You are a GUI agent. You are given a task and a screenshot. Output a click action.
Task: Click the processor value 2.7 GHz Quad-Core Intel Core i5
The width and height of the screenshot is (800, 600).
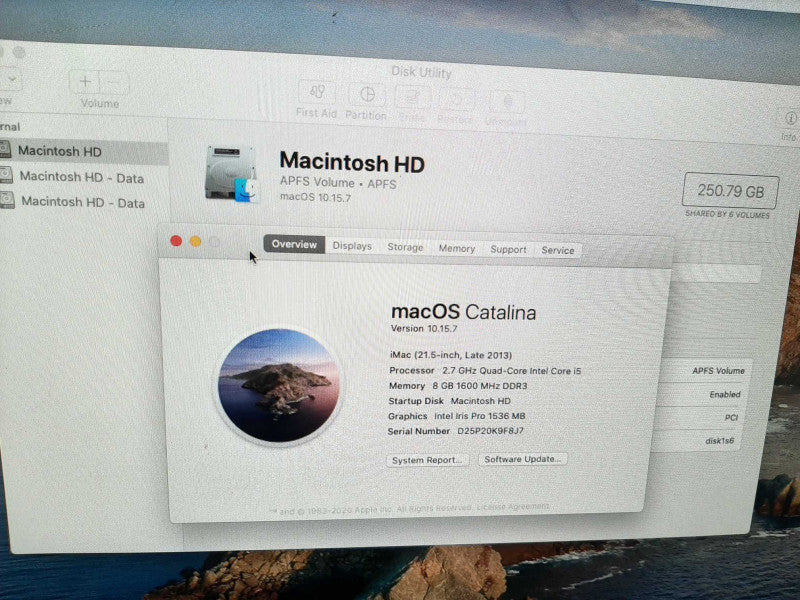pos(511,371)
